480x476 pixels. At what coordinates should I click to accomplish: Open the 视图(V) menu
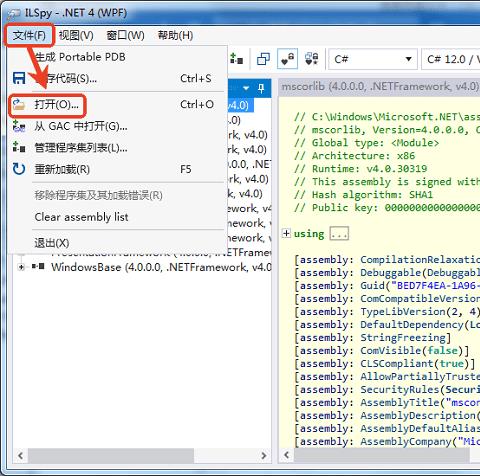[76, 35]
